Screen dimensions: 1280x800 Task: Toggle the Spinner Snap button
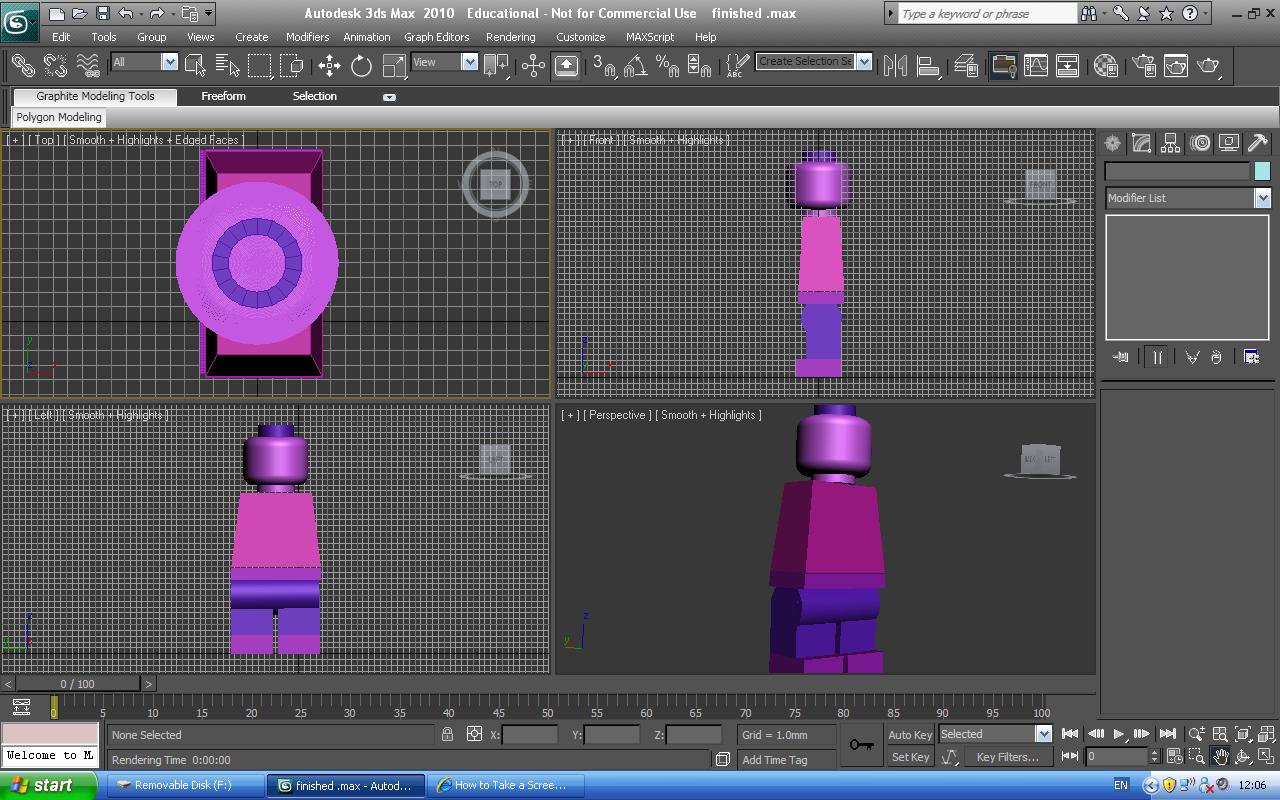click(700, 66)
